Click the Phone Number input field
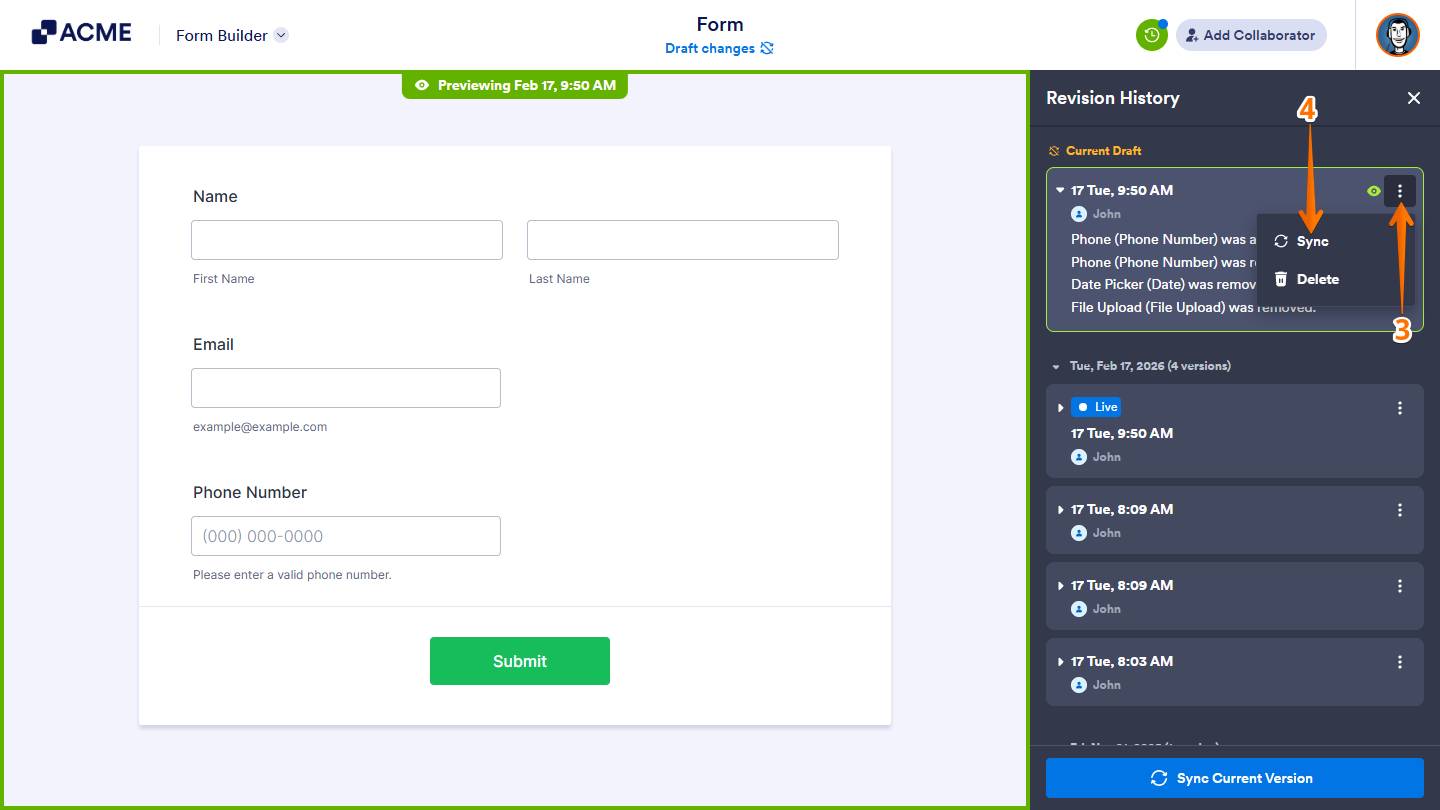Screen dimensions: 1440x810 [x=346, y=536]
